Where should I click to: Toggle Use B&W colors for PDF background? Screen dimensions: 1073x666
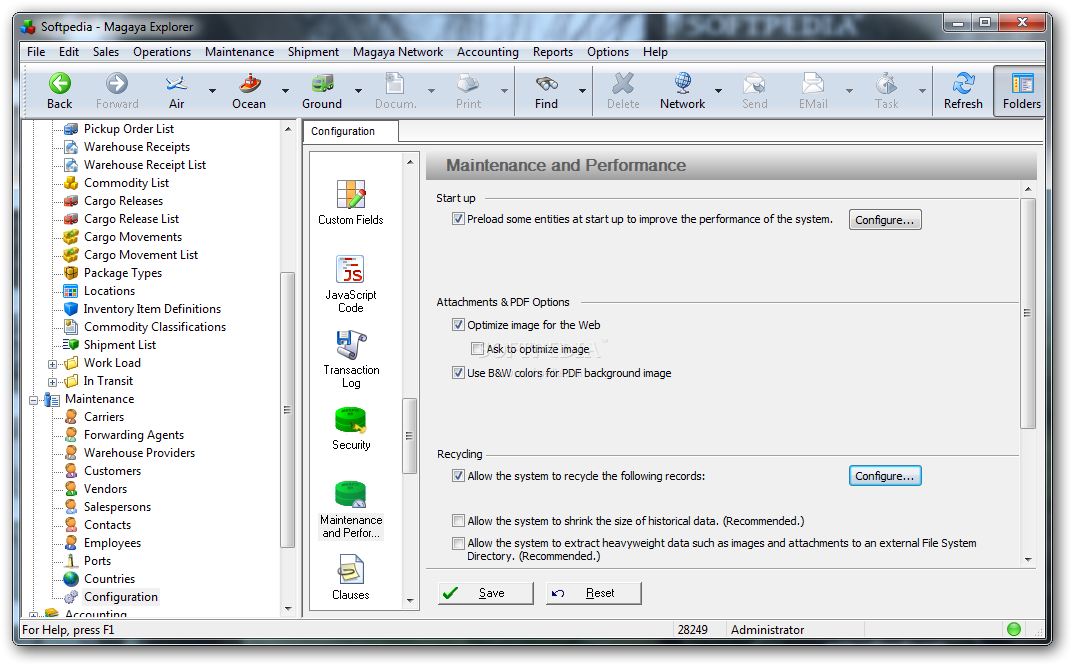click(458, 372)
